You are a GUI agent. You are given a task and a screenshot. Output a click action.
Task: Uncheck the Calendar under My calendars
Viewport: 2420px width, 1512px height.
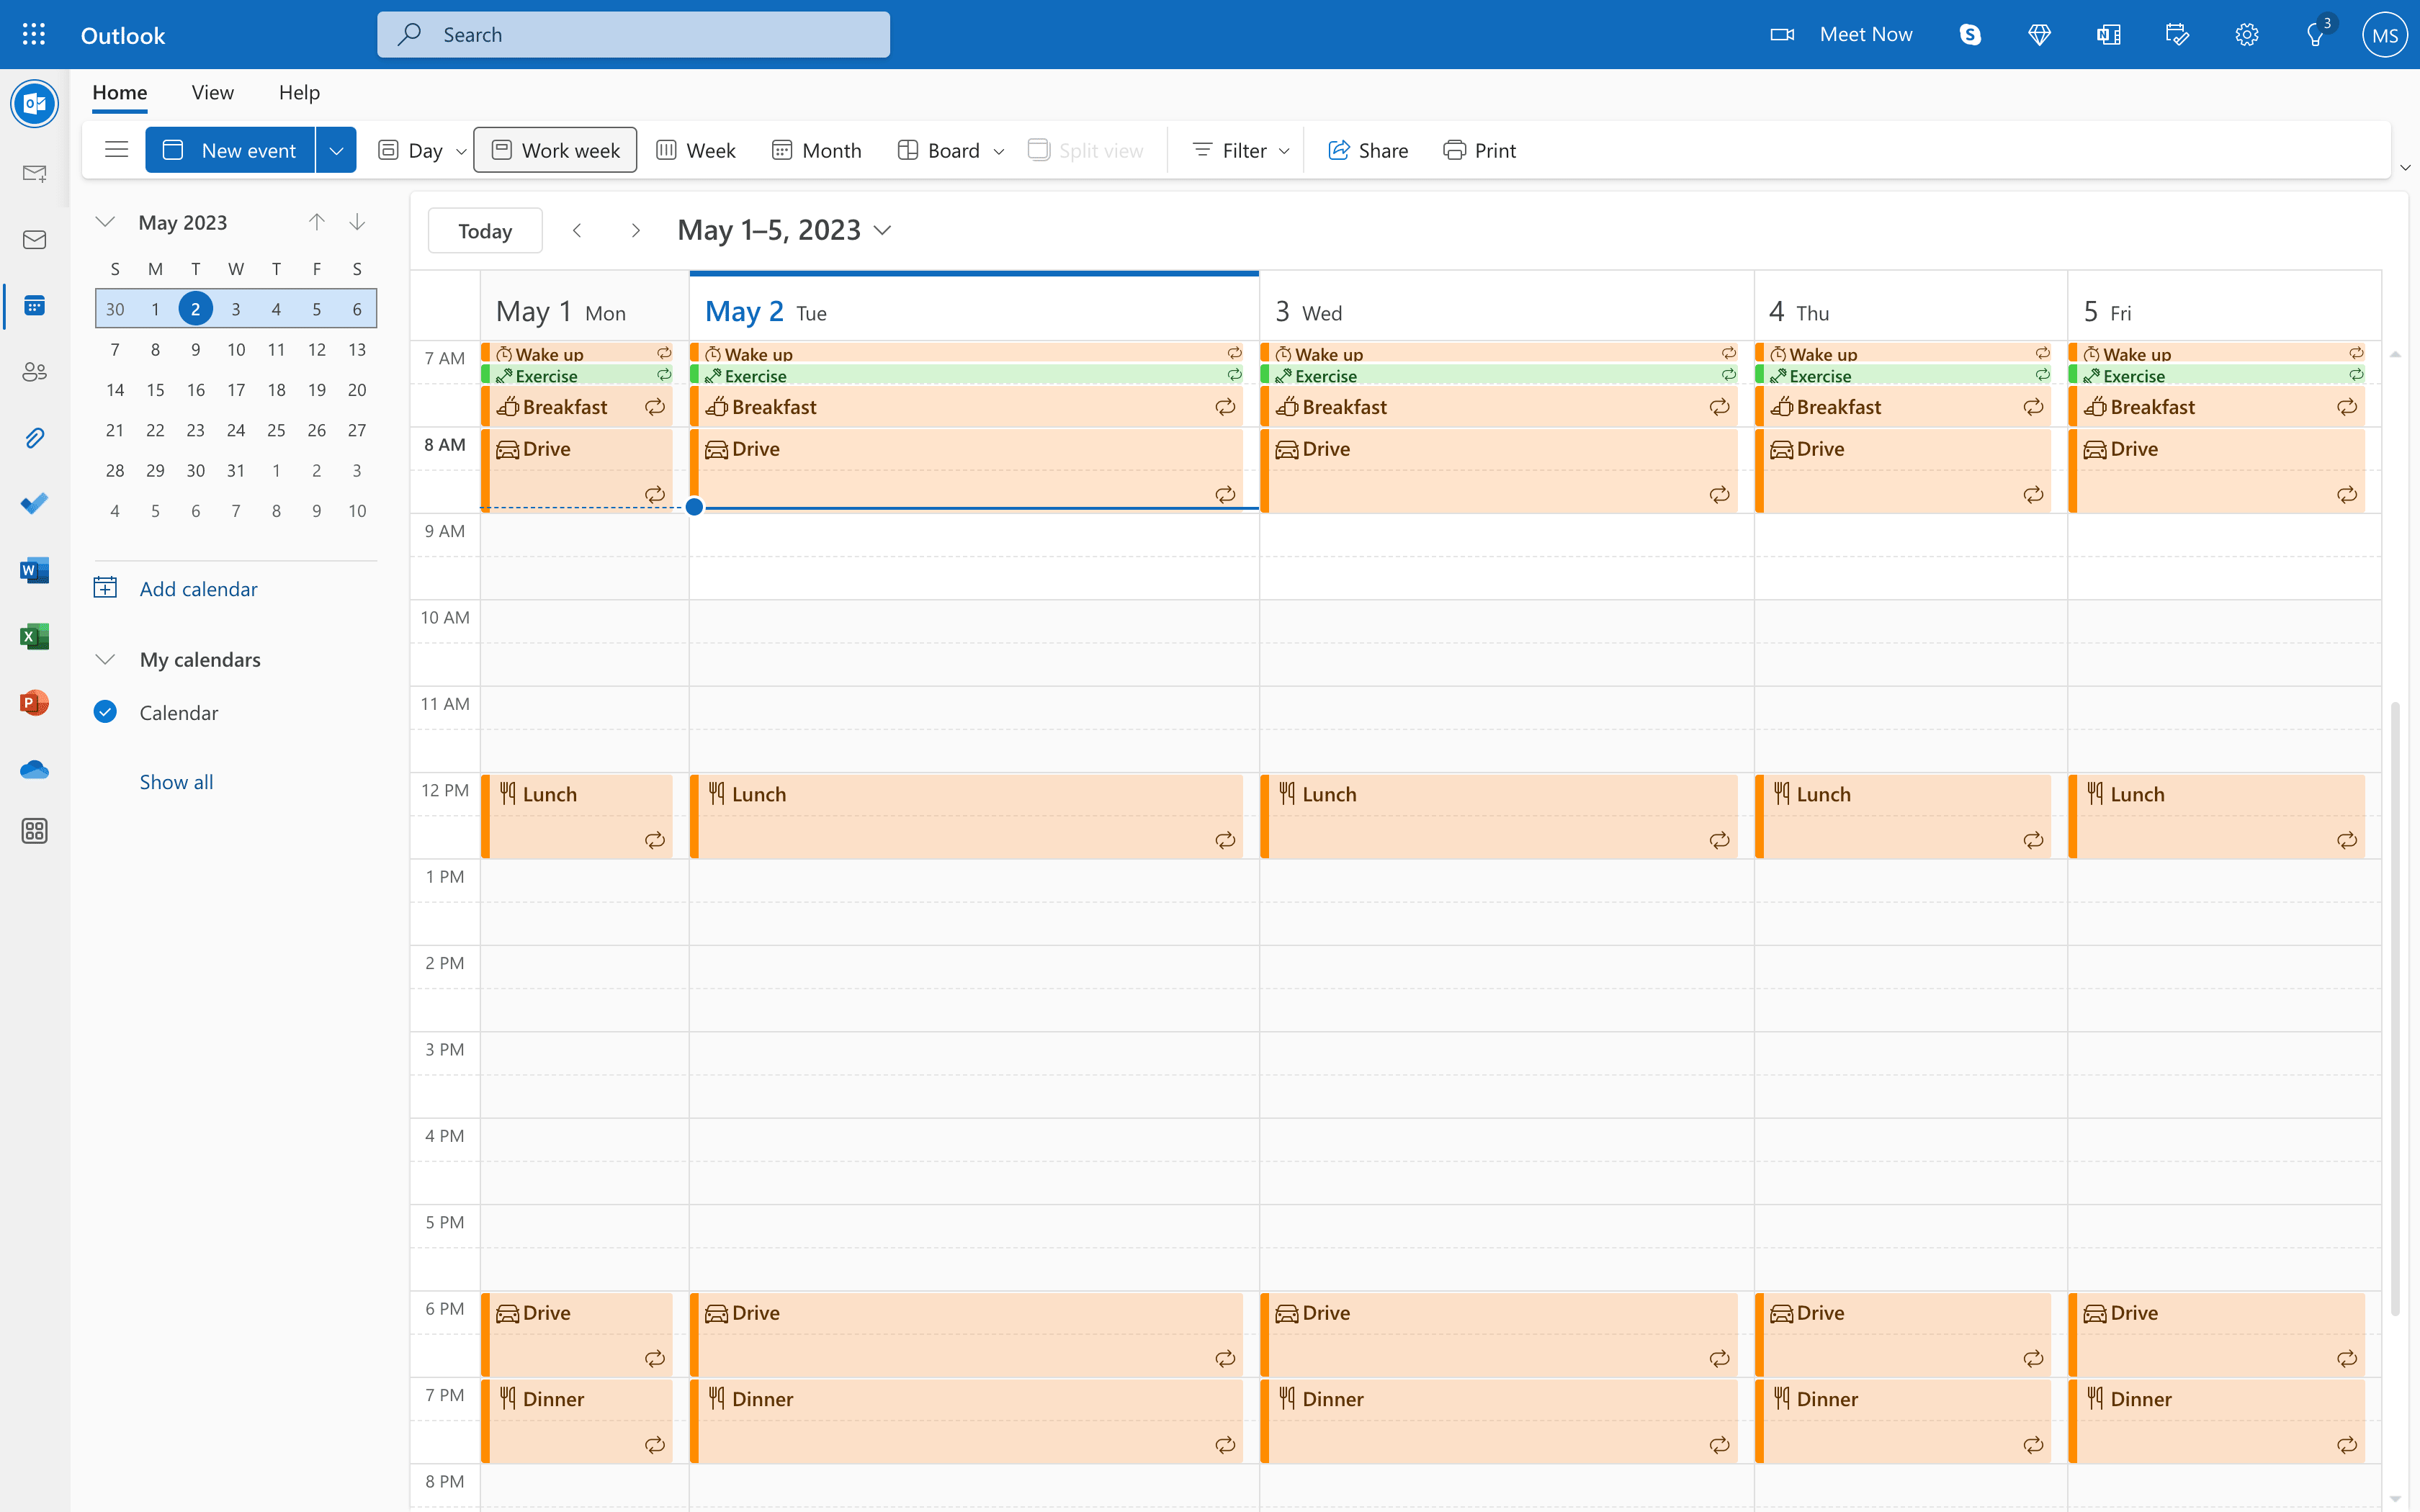[x=105, y=712]
